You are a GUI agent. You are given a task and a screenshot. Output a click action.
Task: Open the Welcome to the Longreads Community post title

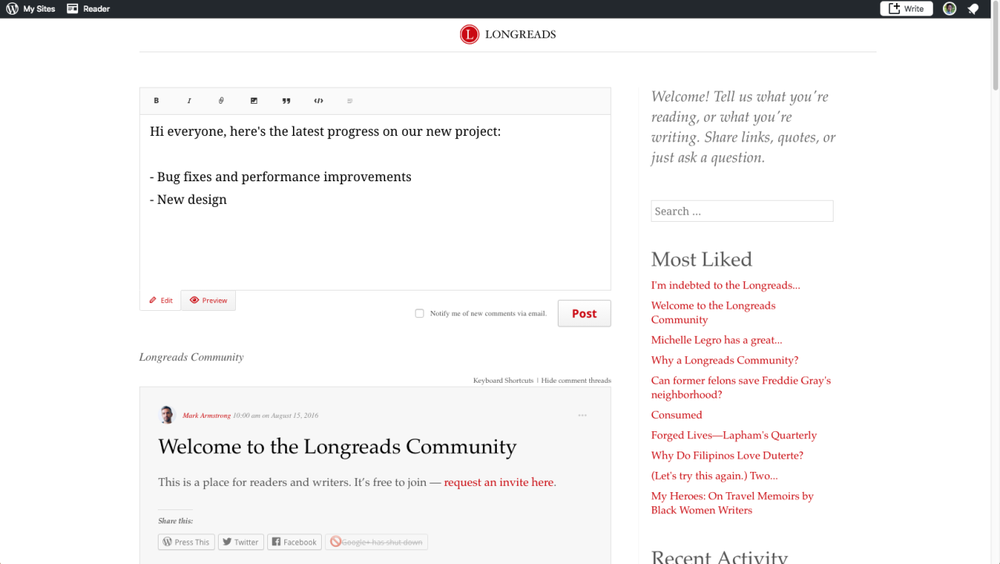[x=337, y=447]
